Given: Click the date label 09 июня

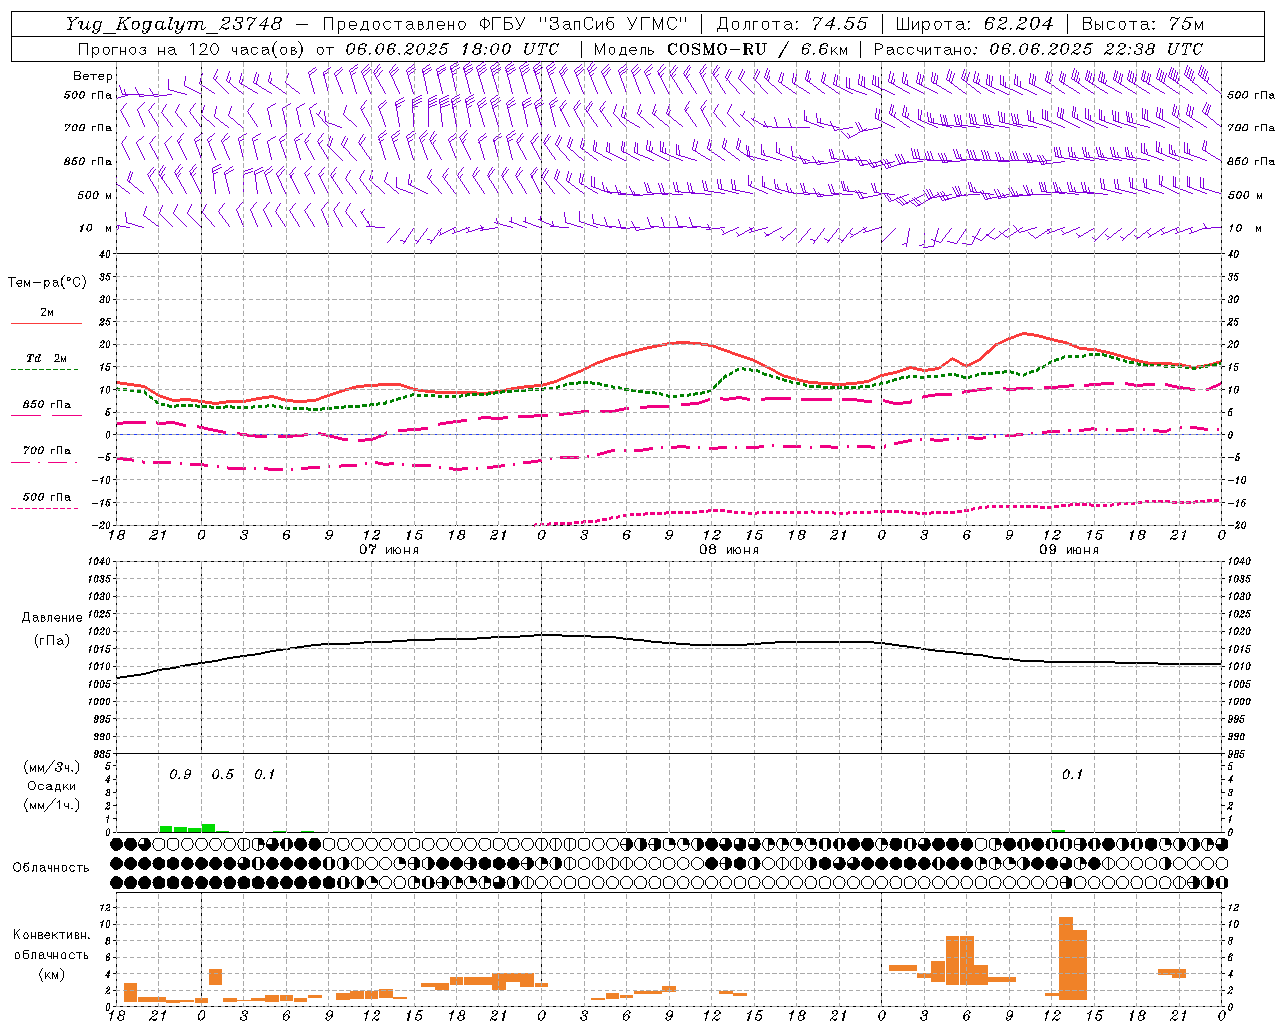Looking at the screenshot, I should [1069, 550].
